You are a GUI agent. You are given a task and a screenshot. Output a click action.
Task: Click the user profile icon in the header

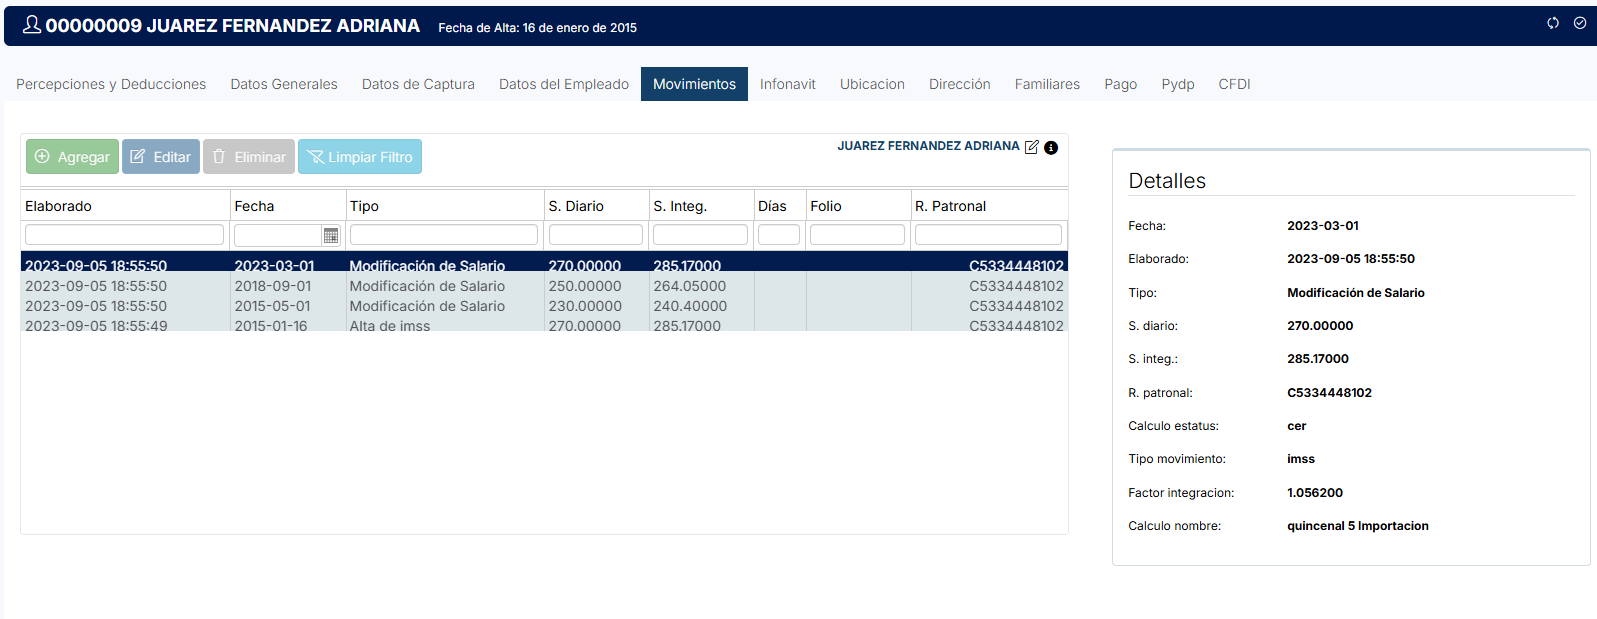pyautogui.click(x=32, y=25)
